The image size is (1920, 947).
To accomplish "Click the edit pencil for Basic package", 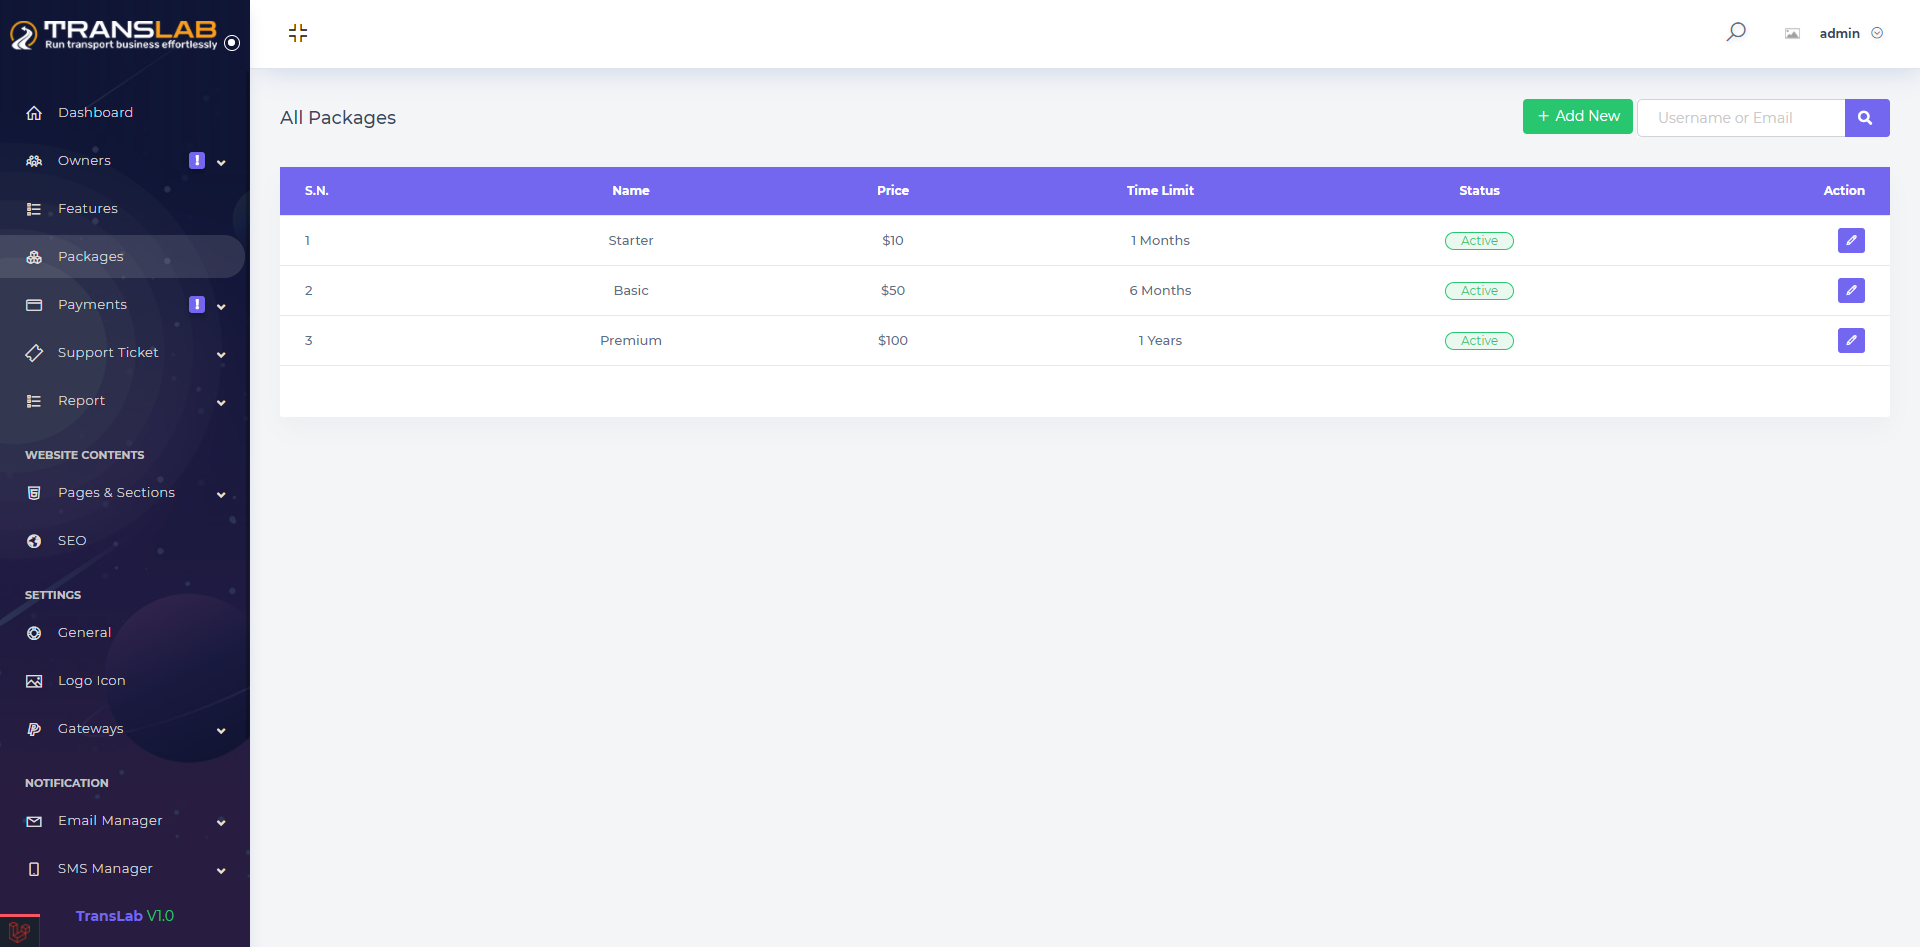I will pyautogui.click(x=1851, y=290).
